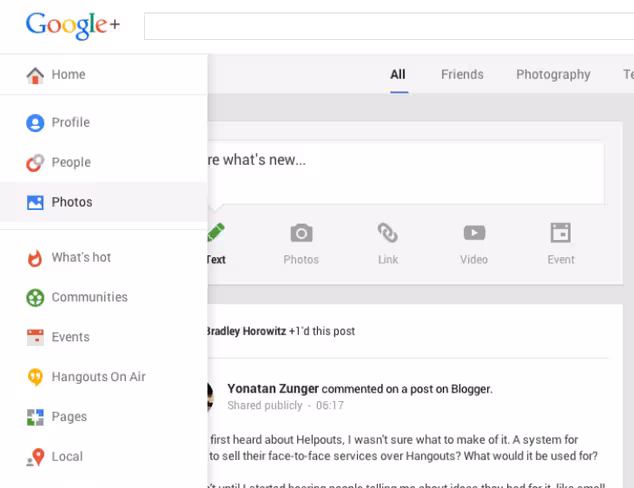This screenshot has height=488, width=634.
Task: Click the blue Profile icon
Action: (x=35, y=123)
